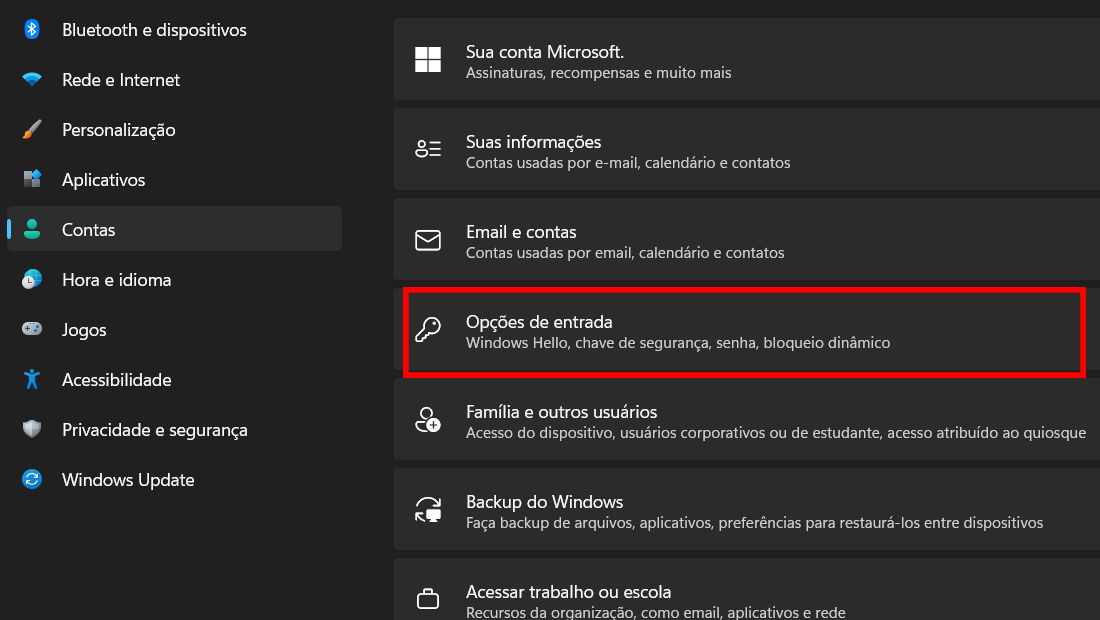Click the Wi-Fi icon for Rede e Internet
This screenshot has height=620, width=1100.
pyautogui.click(x=32, y=79)
